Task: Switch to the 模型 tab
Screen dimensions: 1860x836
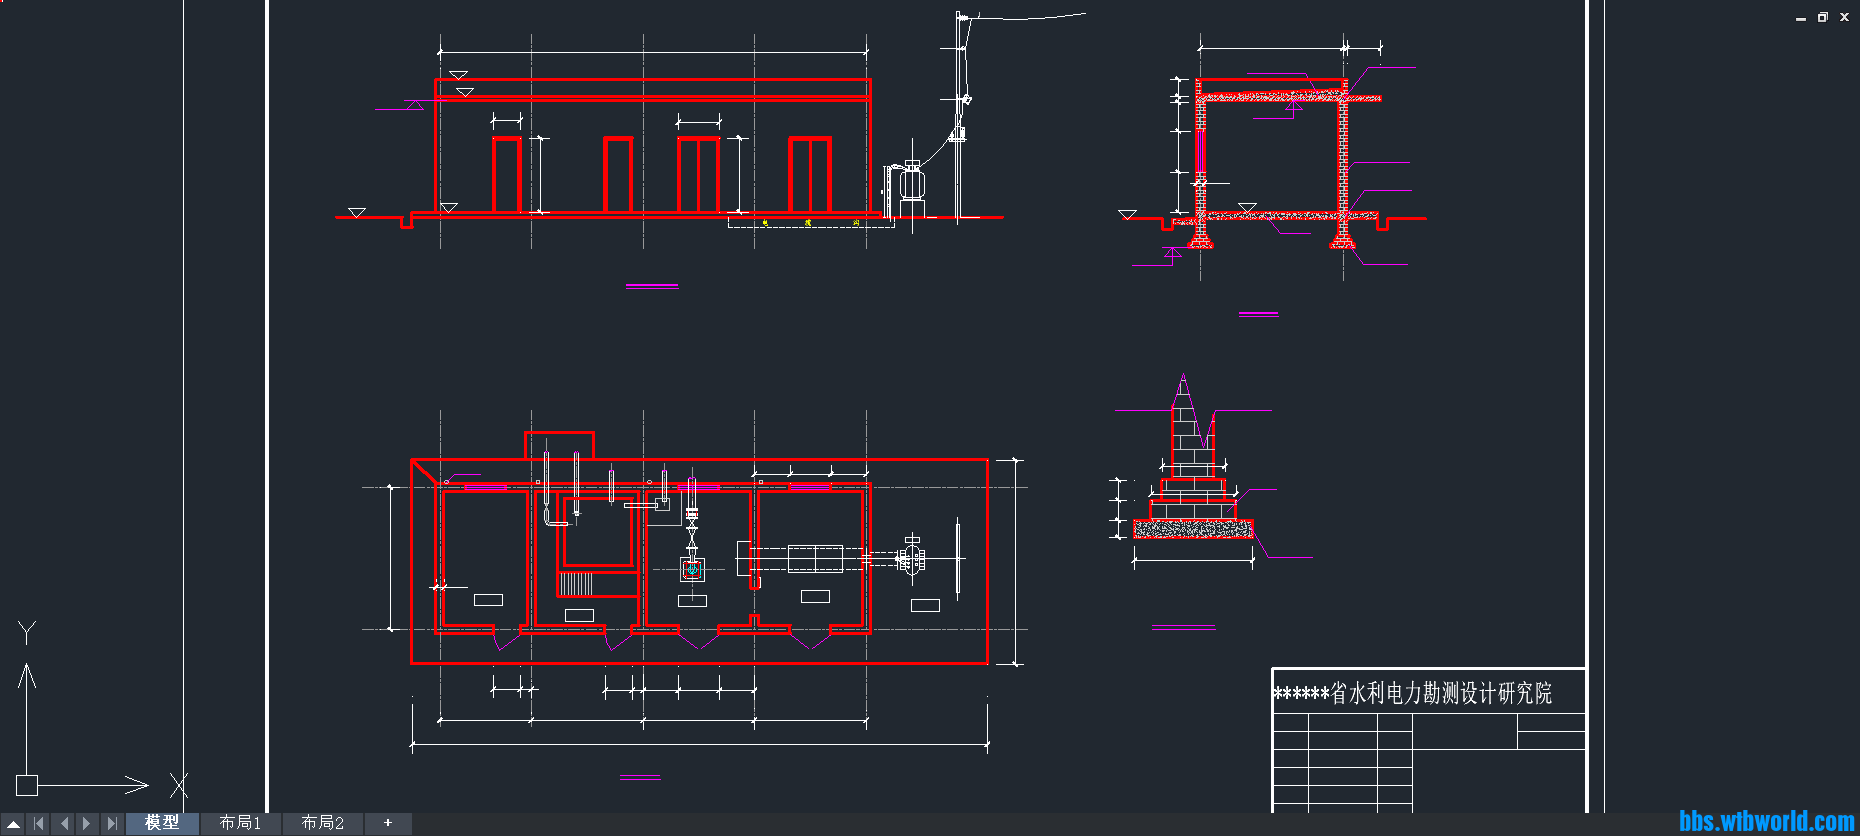Action: pos(162,822)
